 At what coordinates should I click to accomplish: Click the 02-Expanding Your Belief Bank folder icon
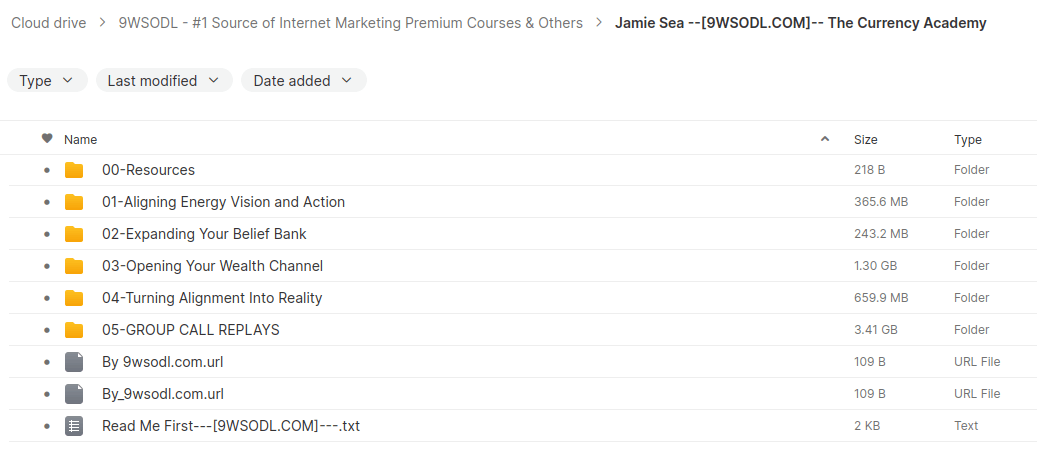click(x=74, y=234)
